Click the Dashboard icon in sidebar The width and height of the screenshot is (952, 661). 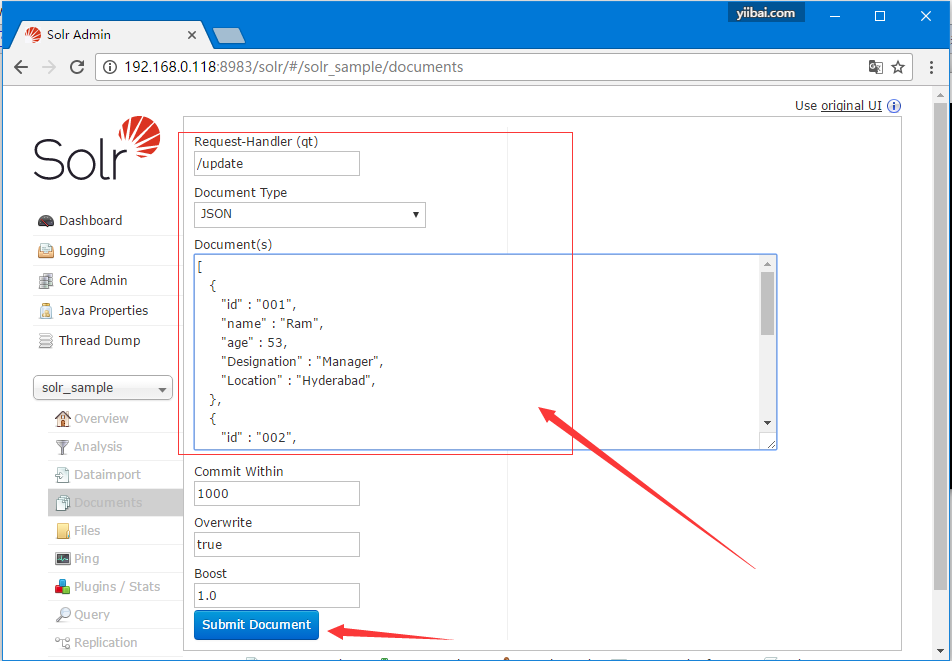coord(45,221)
